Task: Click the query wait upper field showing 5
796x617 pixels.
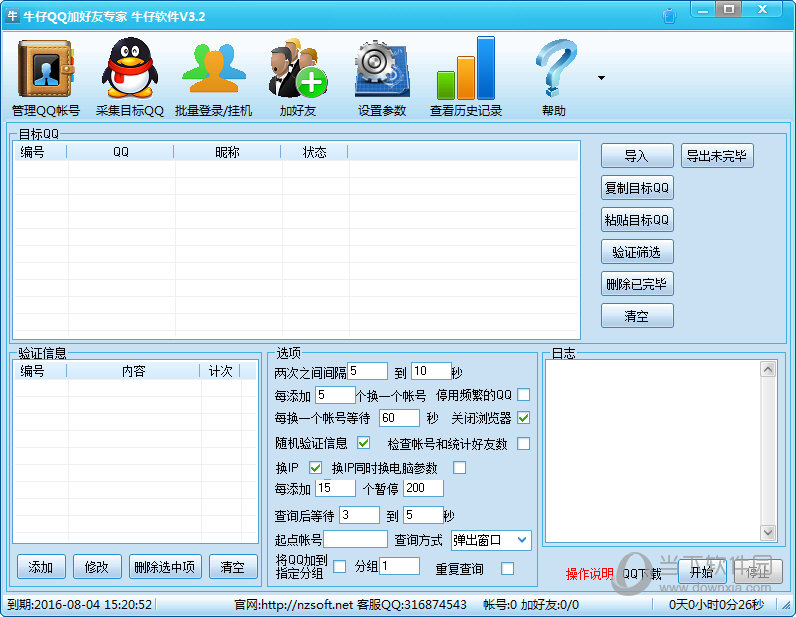Action: pos(423,515)
